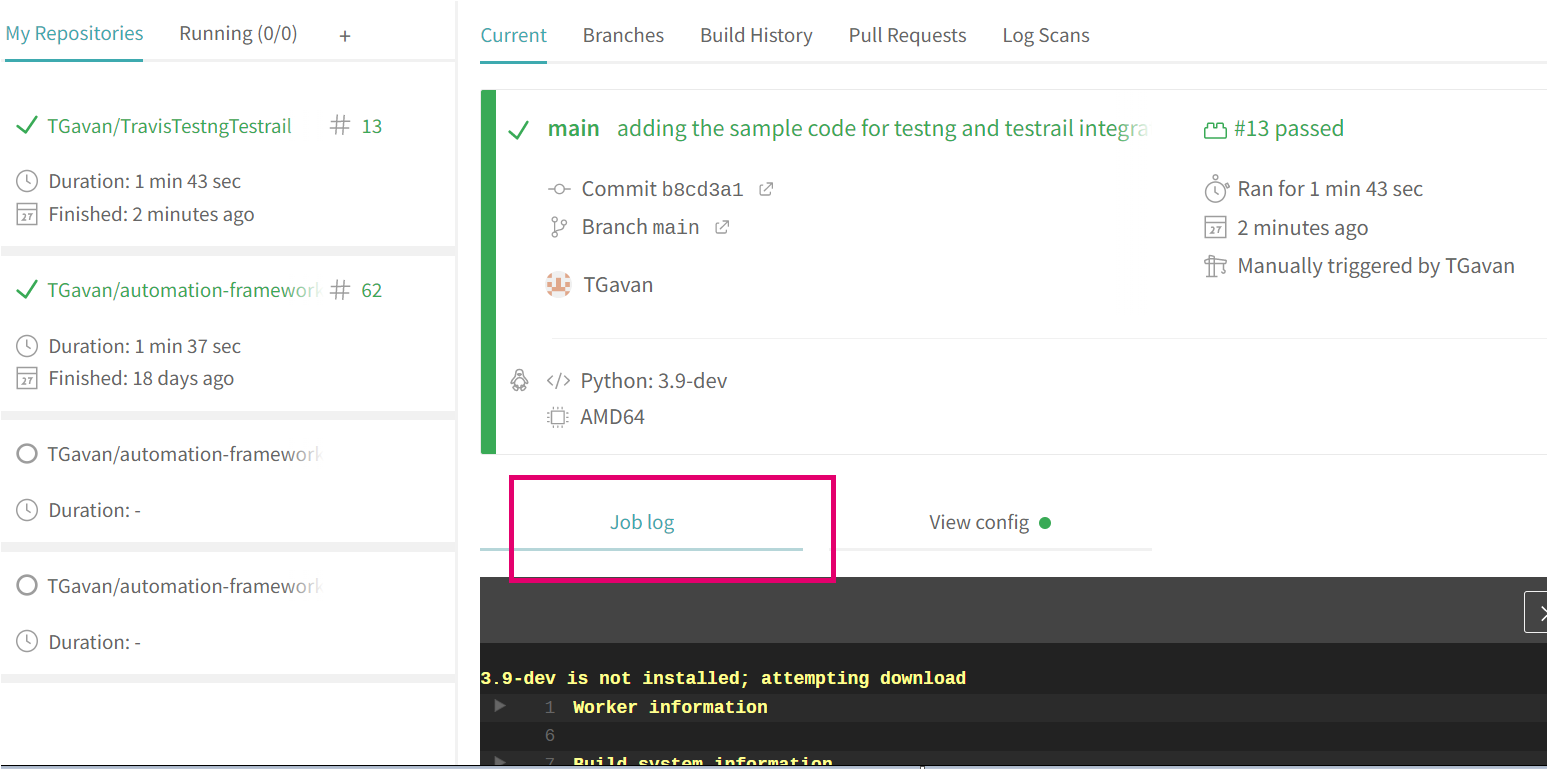This screenshot has height=770, width=1548.
Task: Click TGavan's avatar image
Action: [x=558, y=285]
